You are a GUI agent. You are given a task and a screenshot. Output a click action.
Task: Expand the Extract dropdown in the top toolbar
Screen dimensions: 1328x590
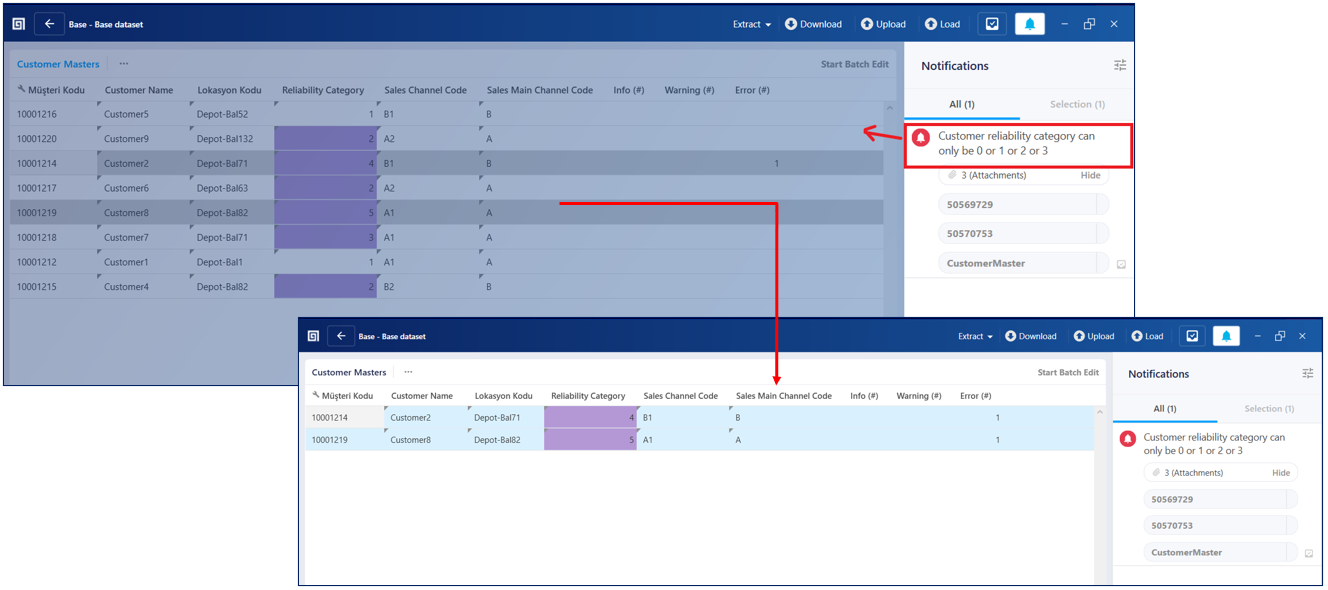click(x=750, y=23)
